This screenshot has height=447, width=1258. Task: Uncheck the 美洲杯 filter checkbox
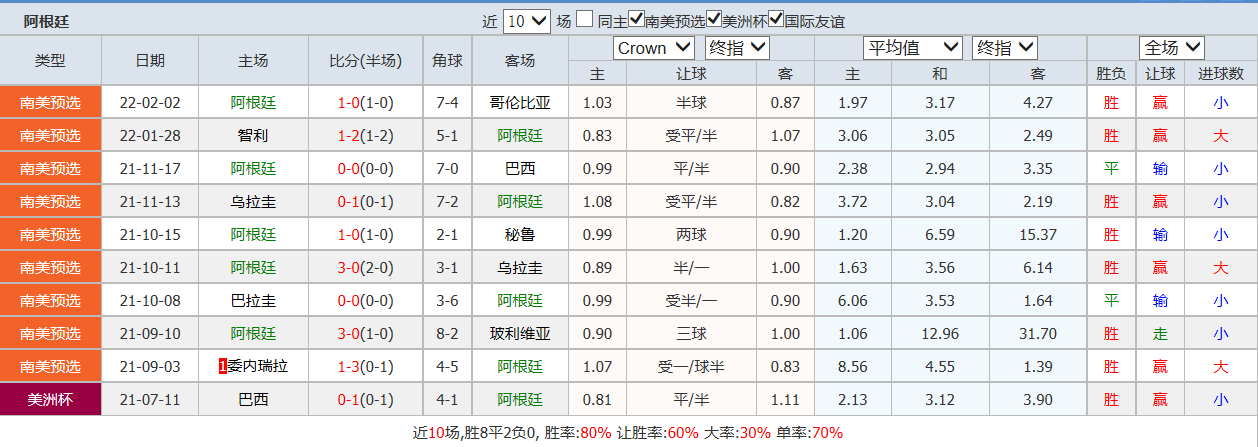(x=713, y=19)
